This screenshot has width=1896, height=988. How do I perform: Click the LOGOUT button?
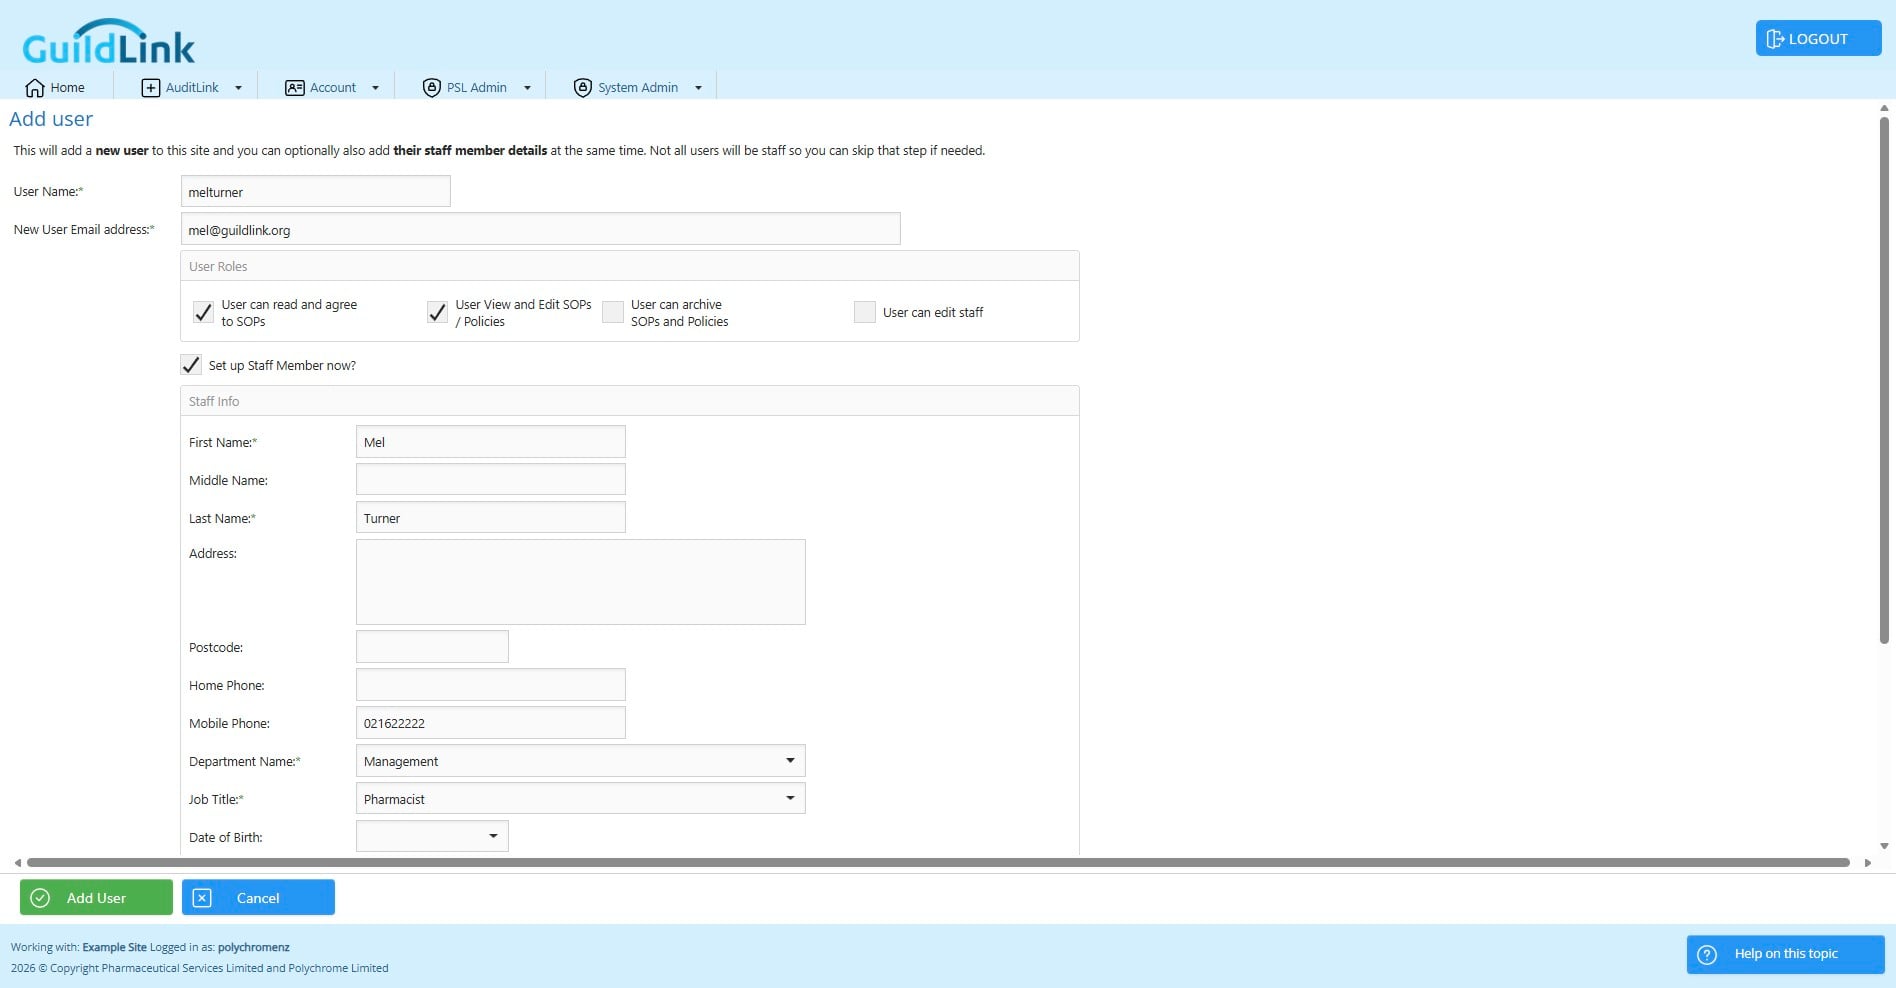point(1818,39)
